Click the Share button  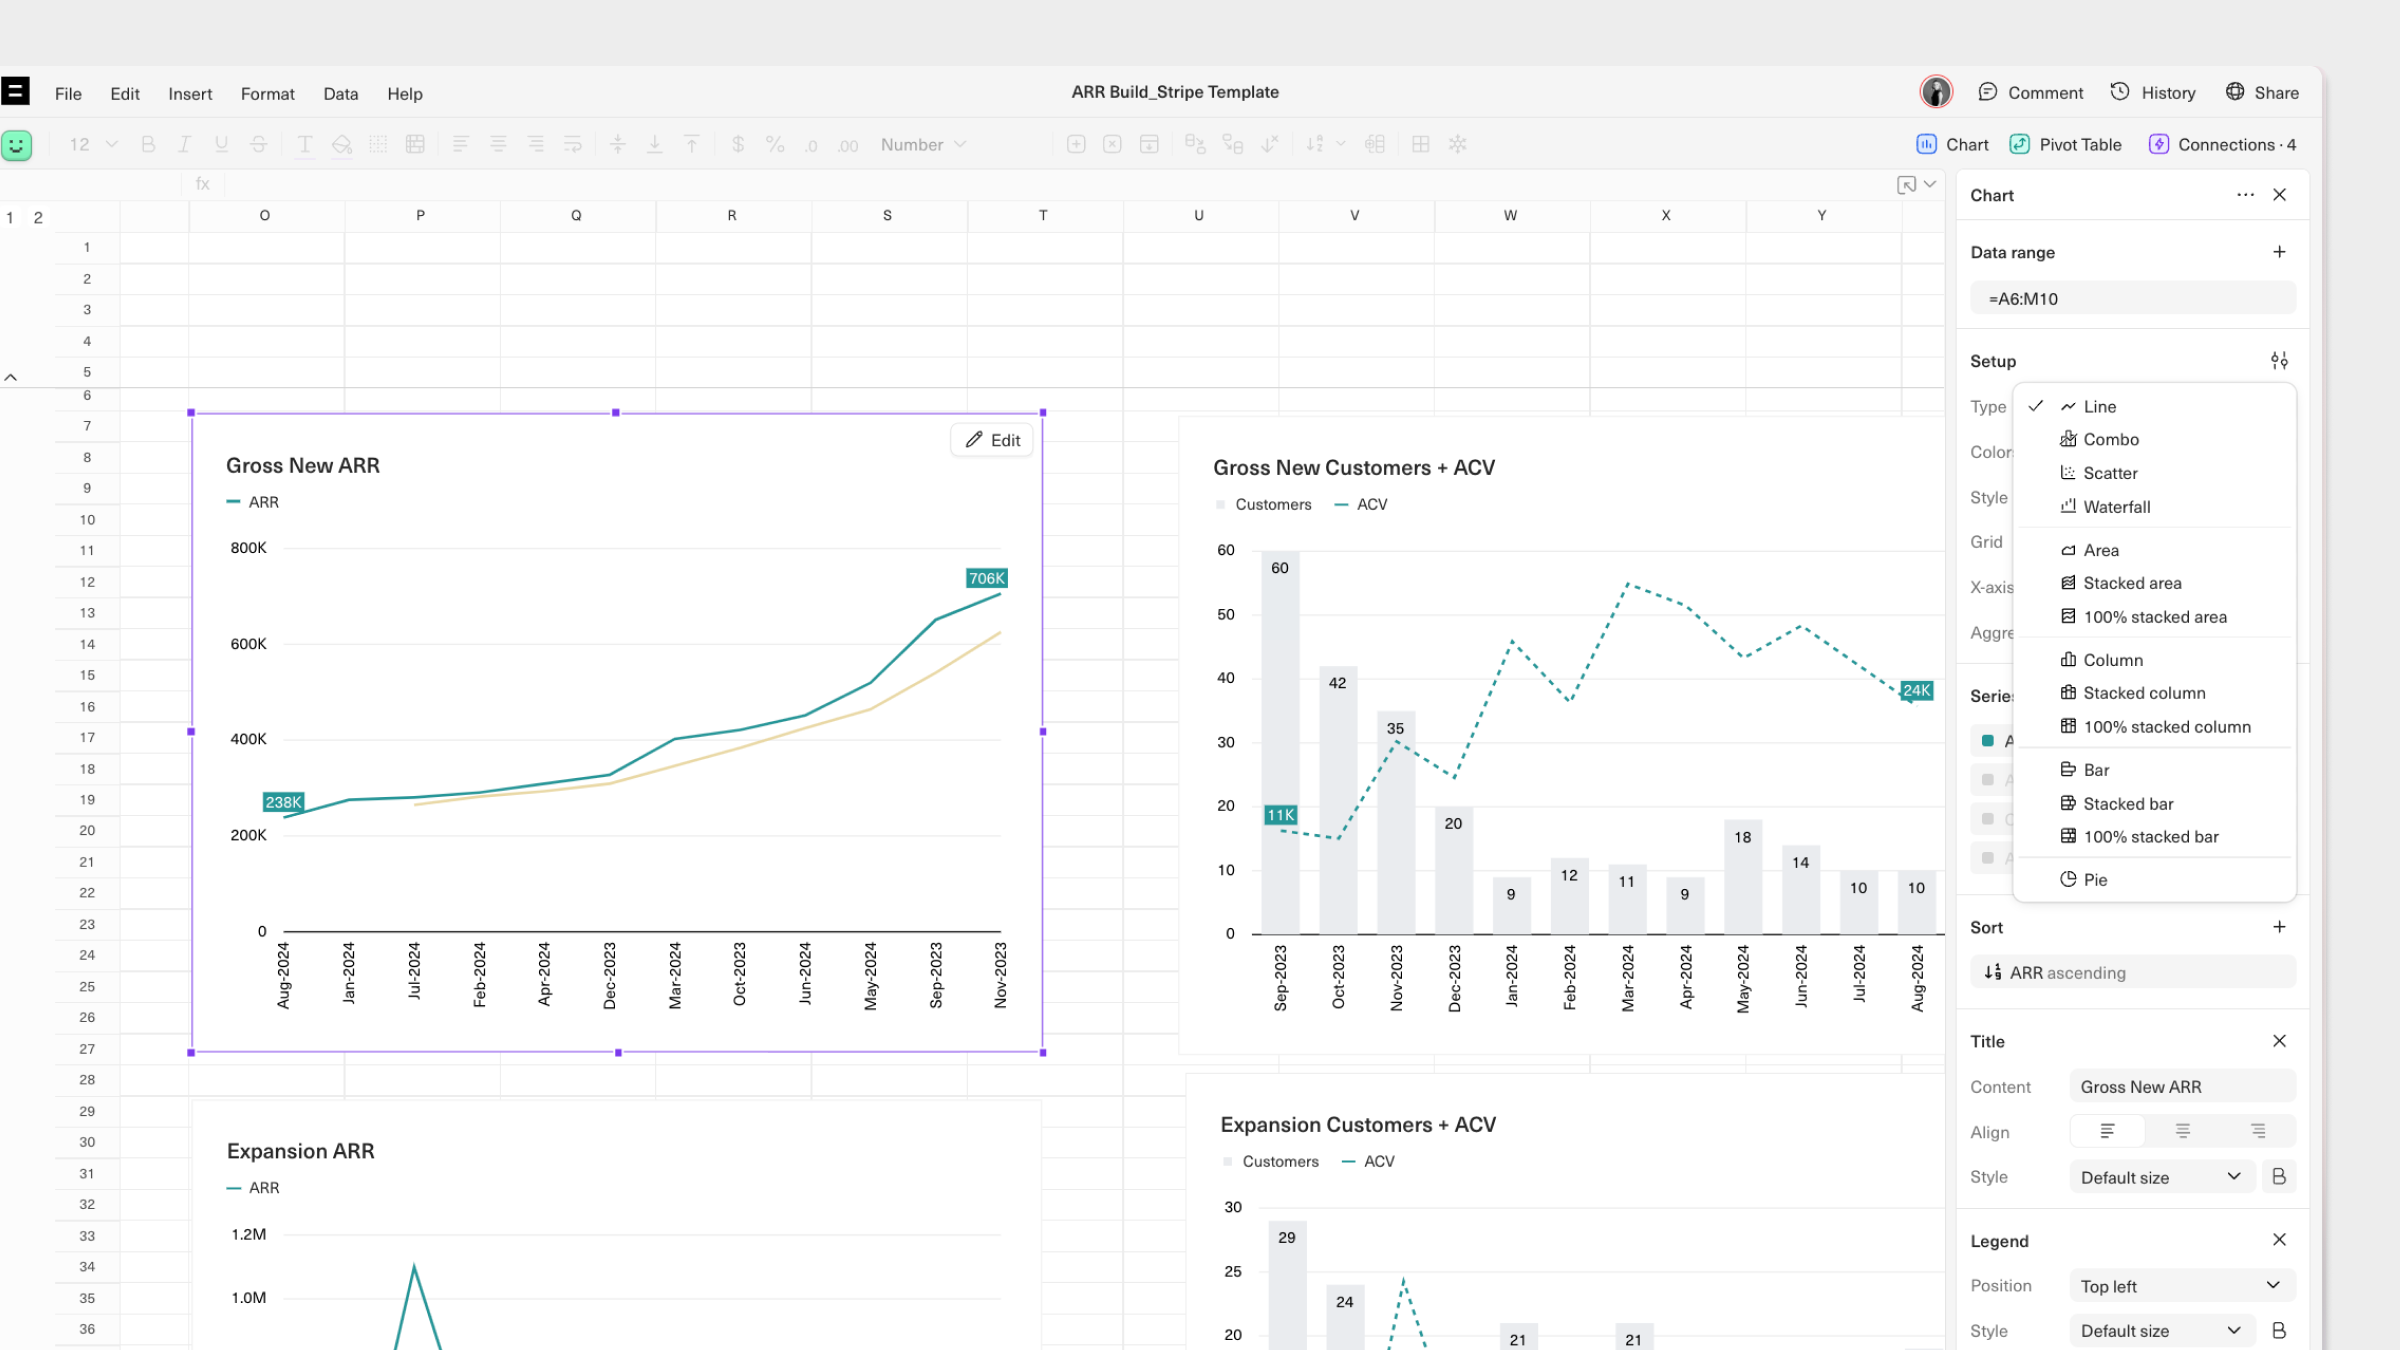[2262, 93]
